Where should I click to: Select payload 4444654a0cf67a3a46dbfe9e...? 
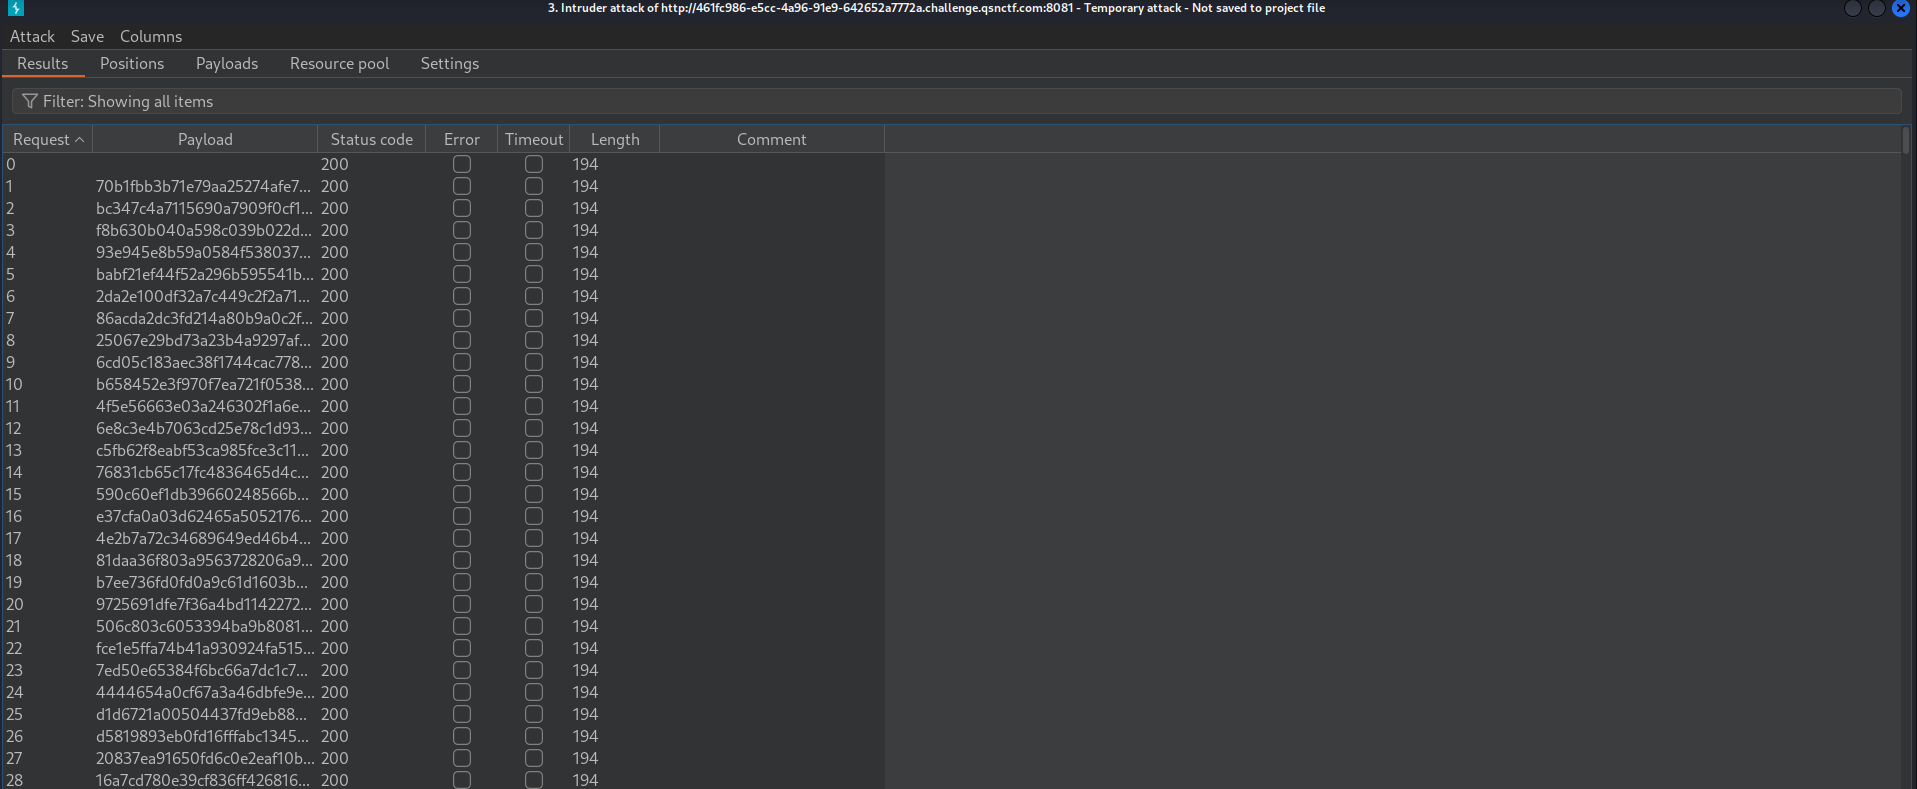(204, 692)
